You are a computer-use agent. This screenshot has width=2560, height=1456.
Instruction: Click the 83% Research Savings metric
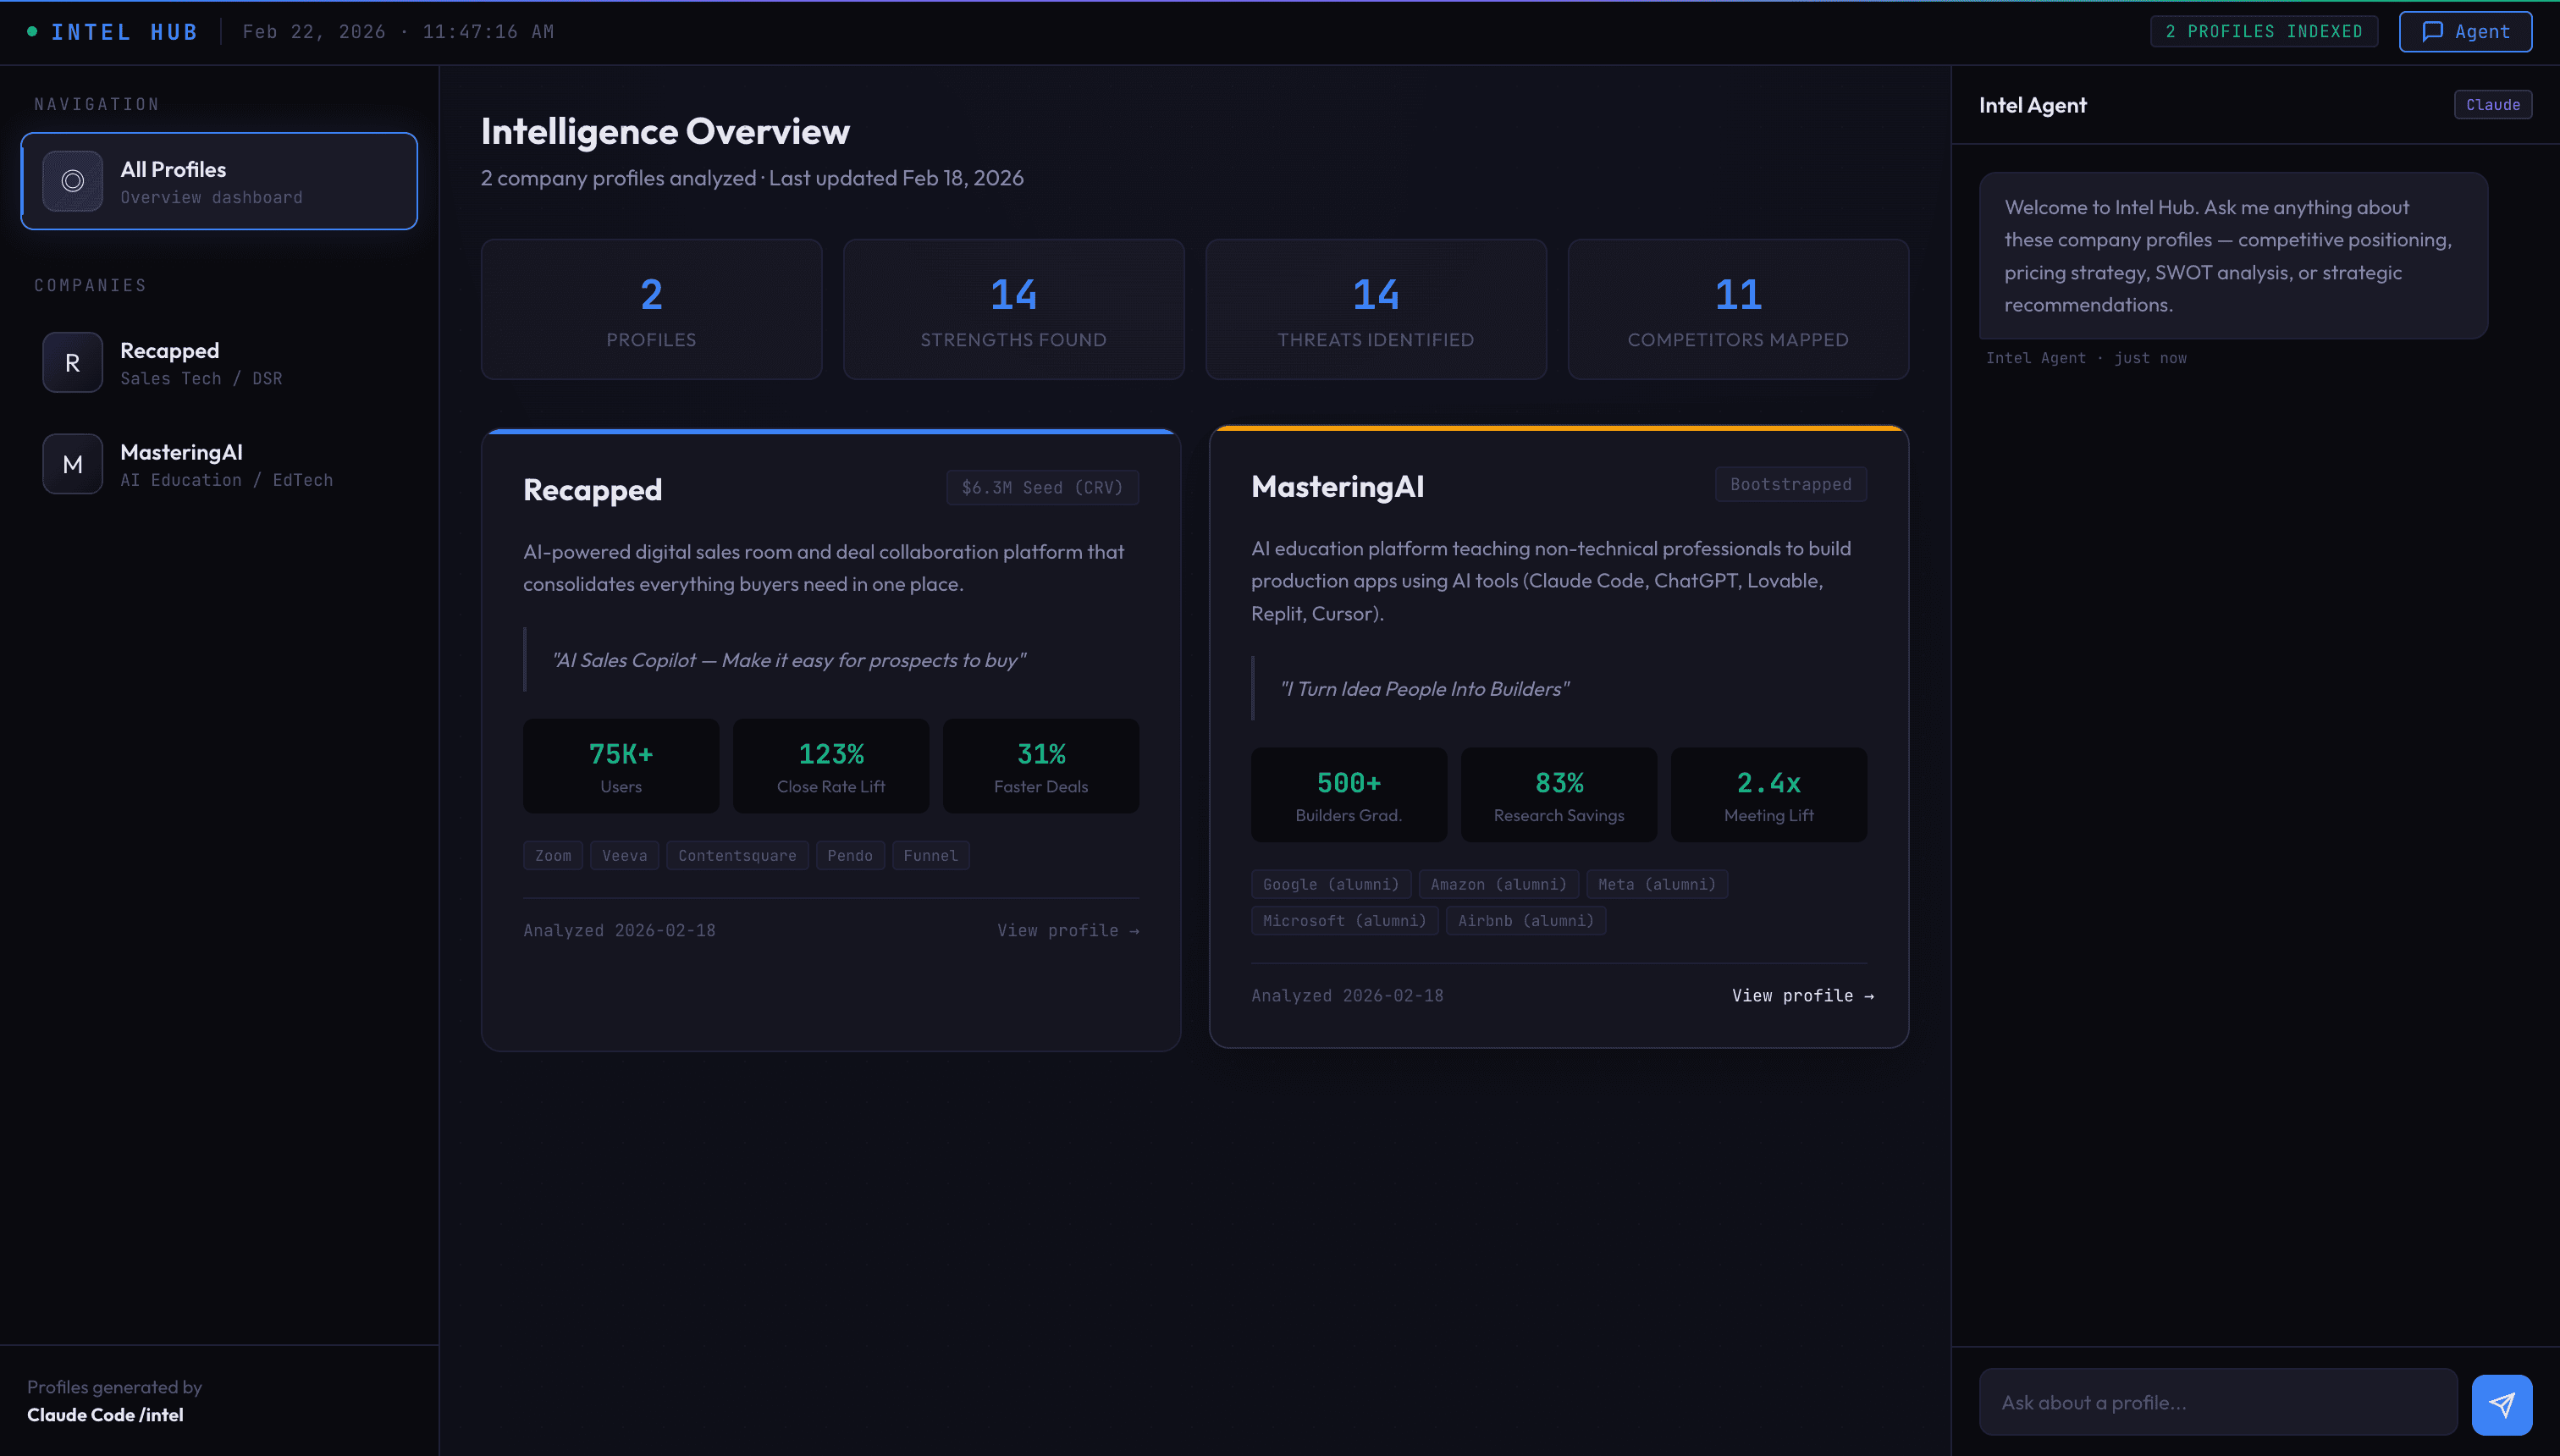1558,795
